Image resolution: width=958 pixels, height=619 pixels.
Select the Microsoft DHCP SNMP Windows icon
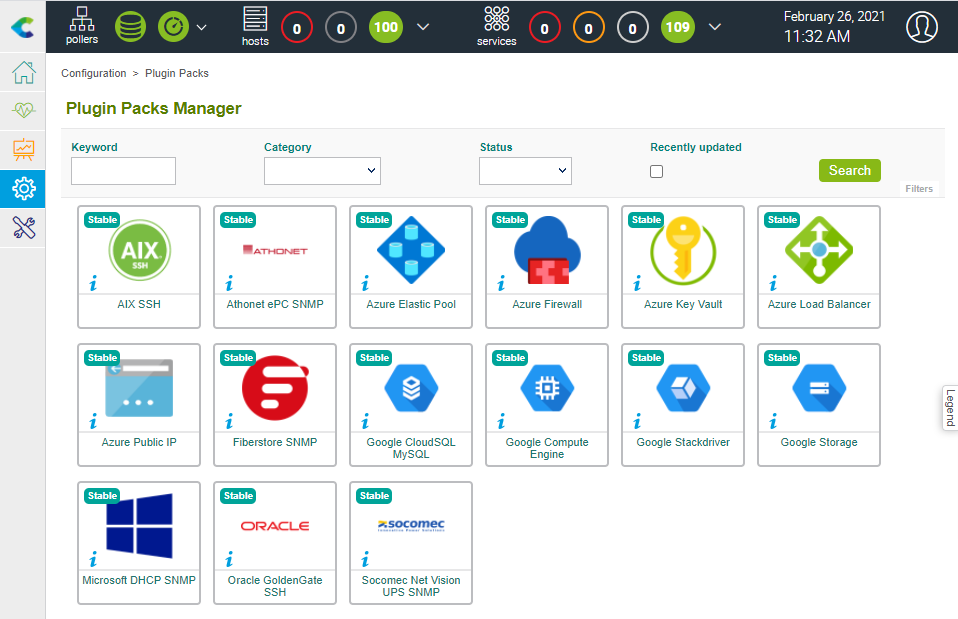[x=139, y=526]
